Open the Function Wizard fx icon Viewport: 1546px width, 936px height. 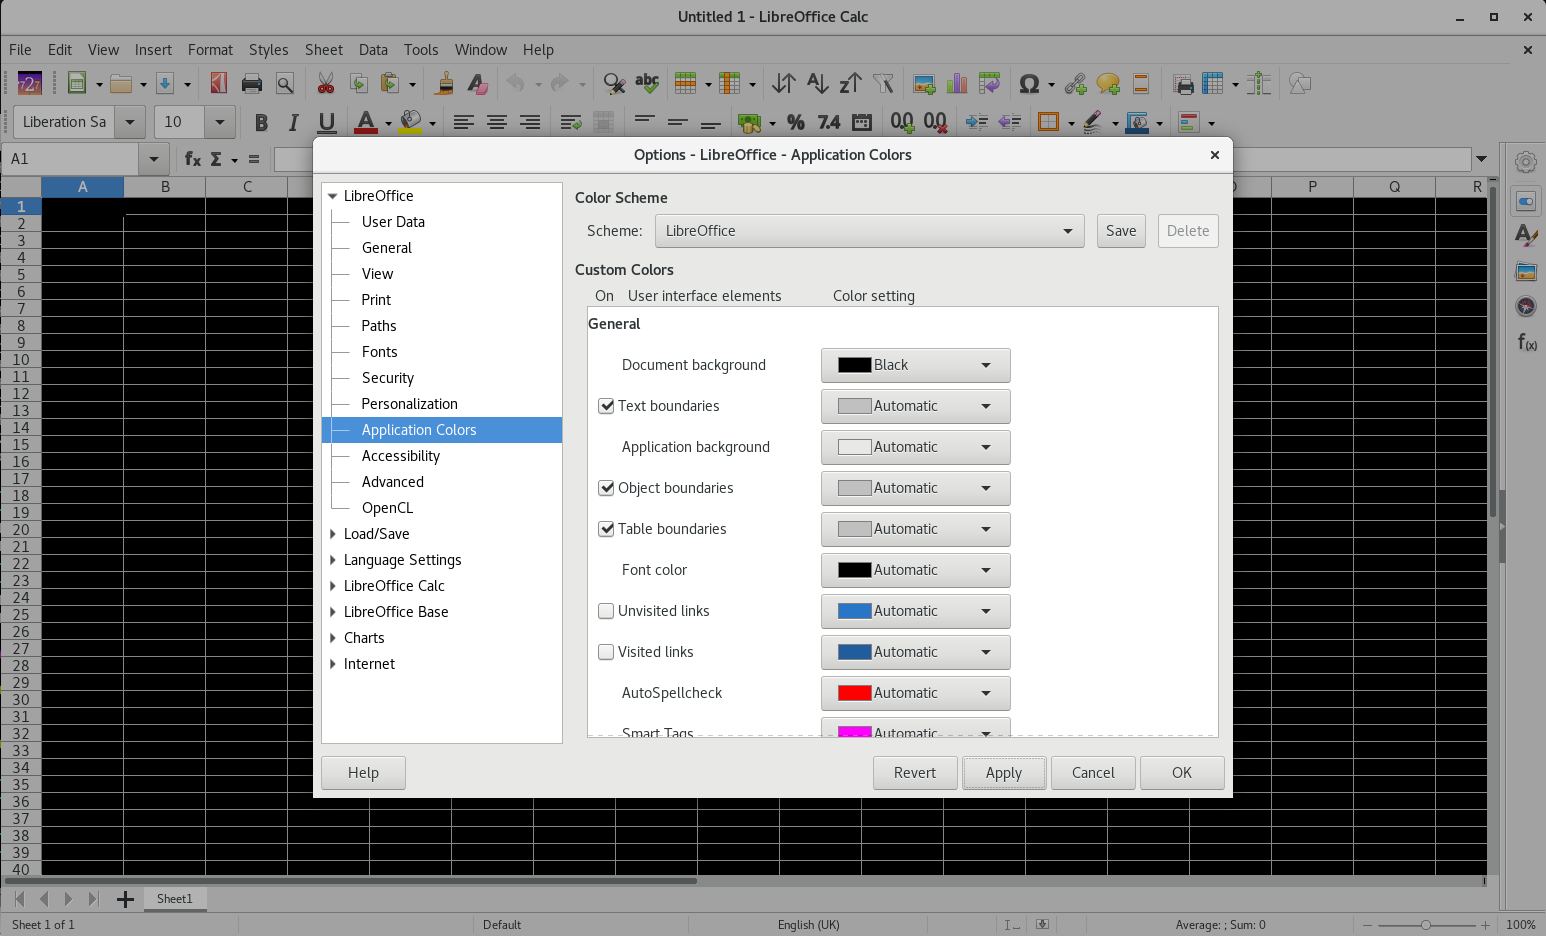tap(193, 158)
